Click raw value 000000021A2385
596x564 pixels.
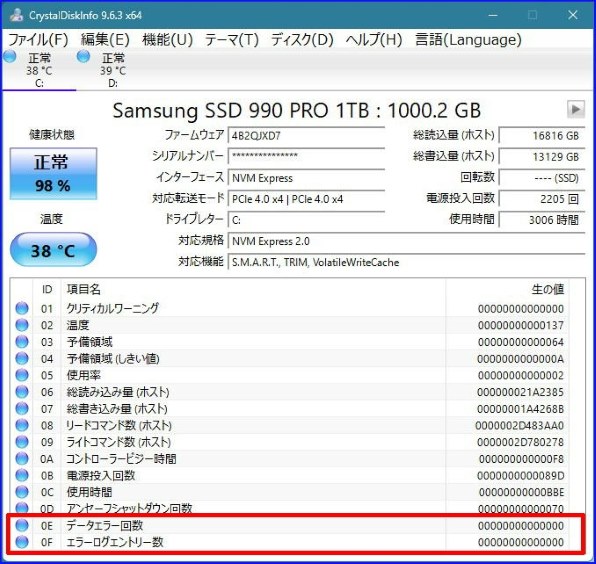click(520, 392)
